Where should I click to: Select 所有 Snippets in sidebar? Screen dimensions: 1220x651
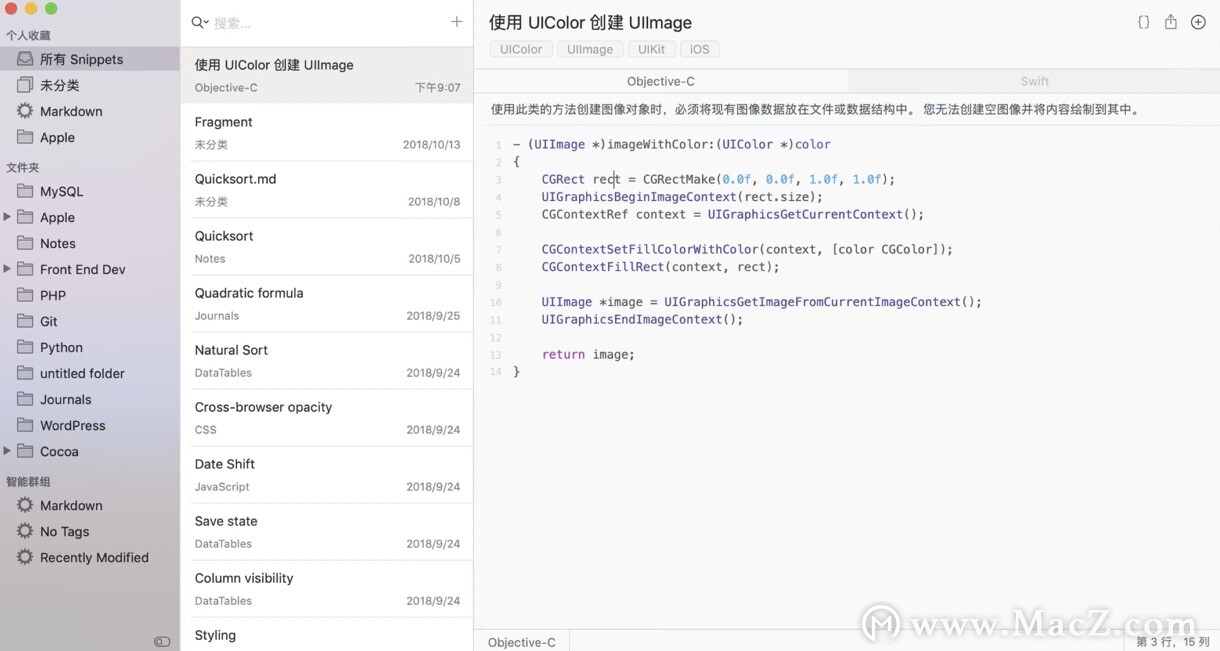pos(90,59)
